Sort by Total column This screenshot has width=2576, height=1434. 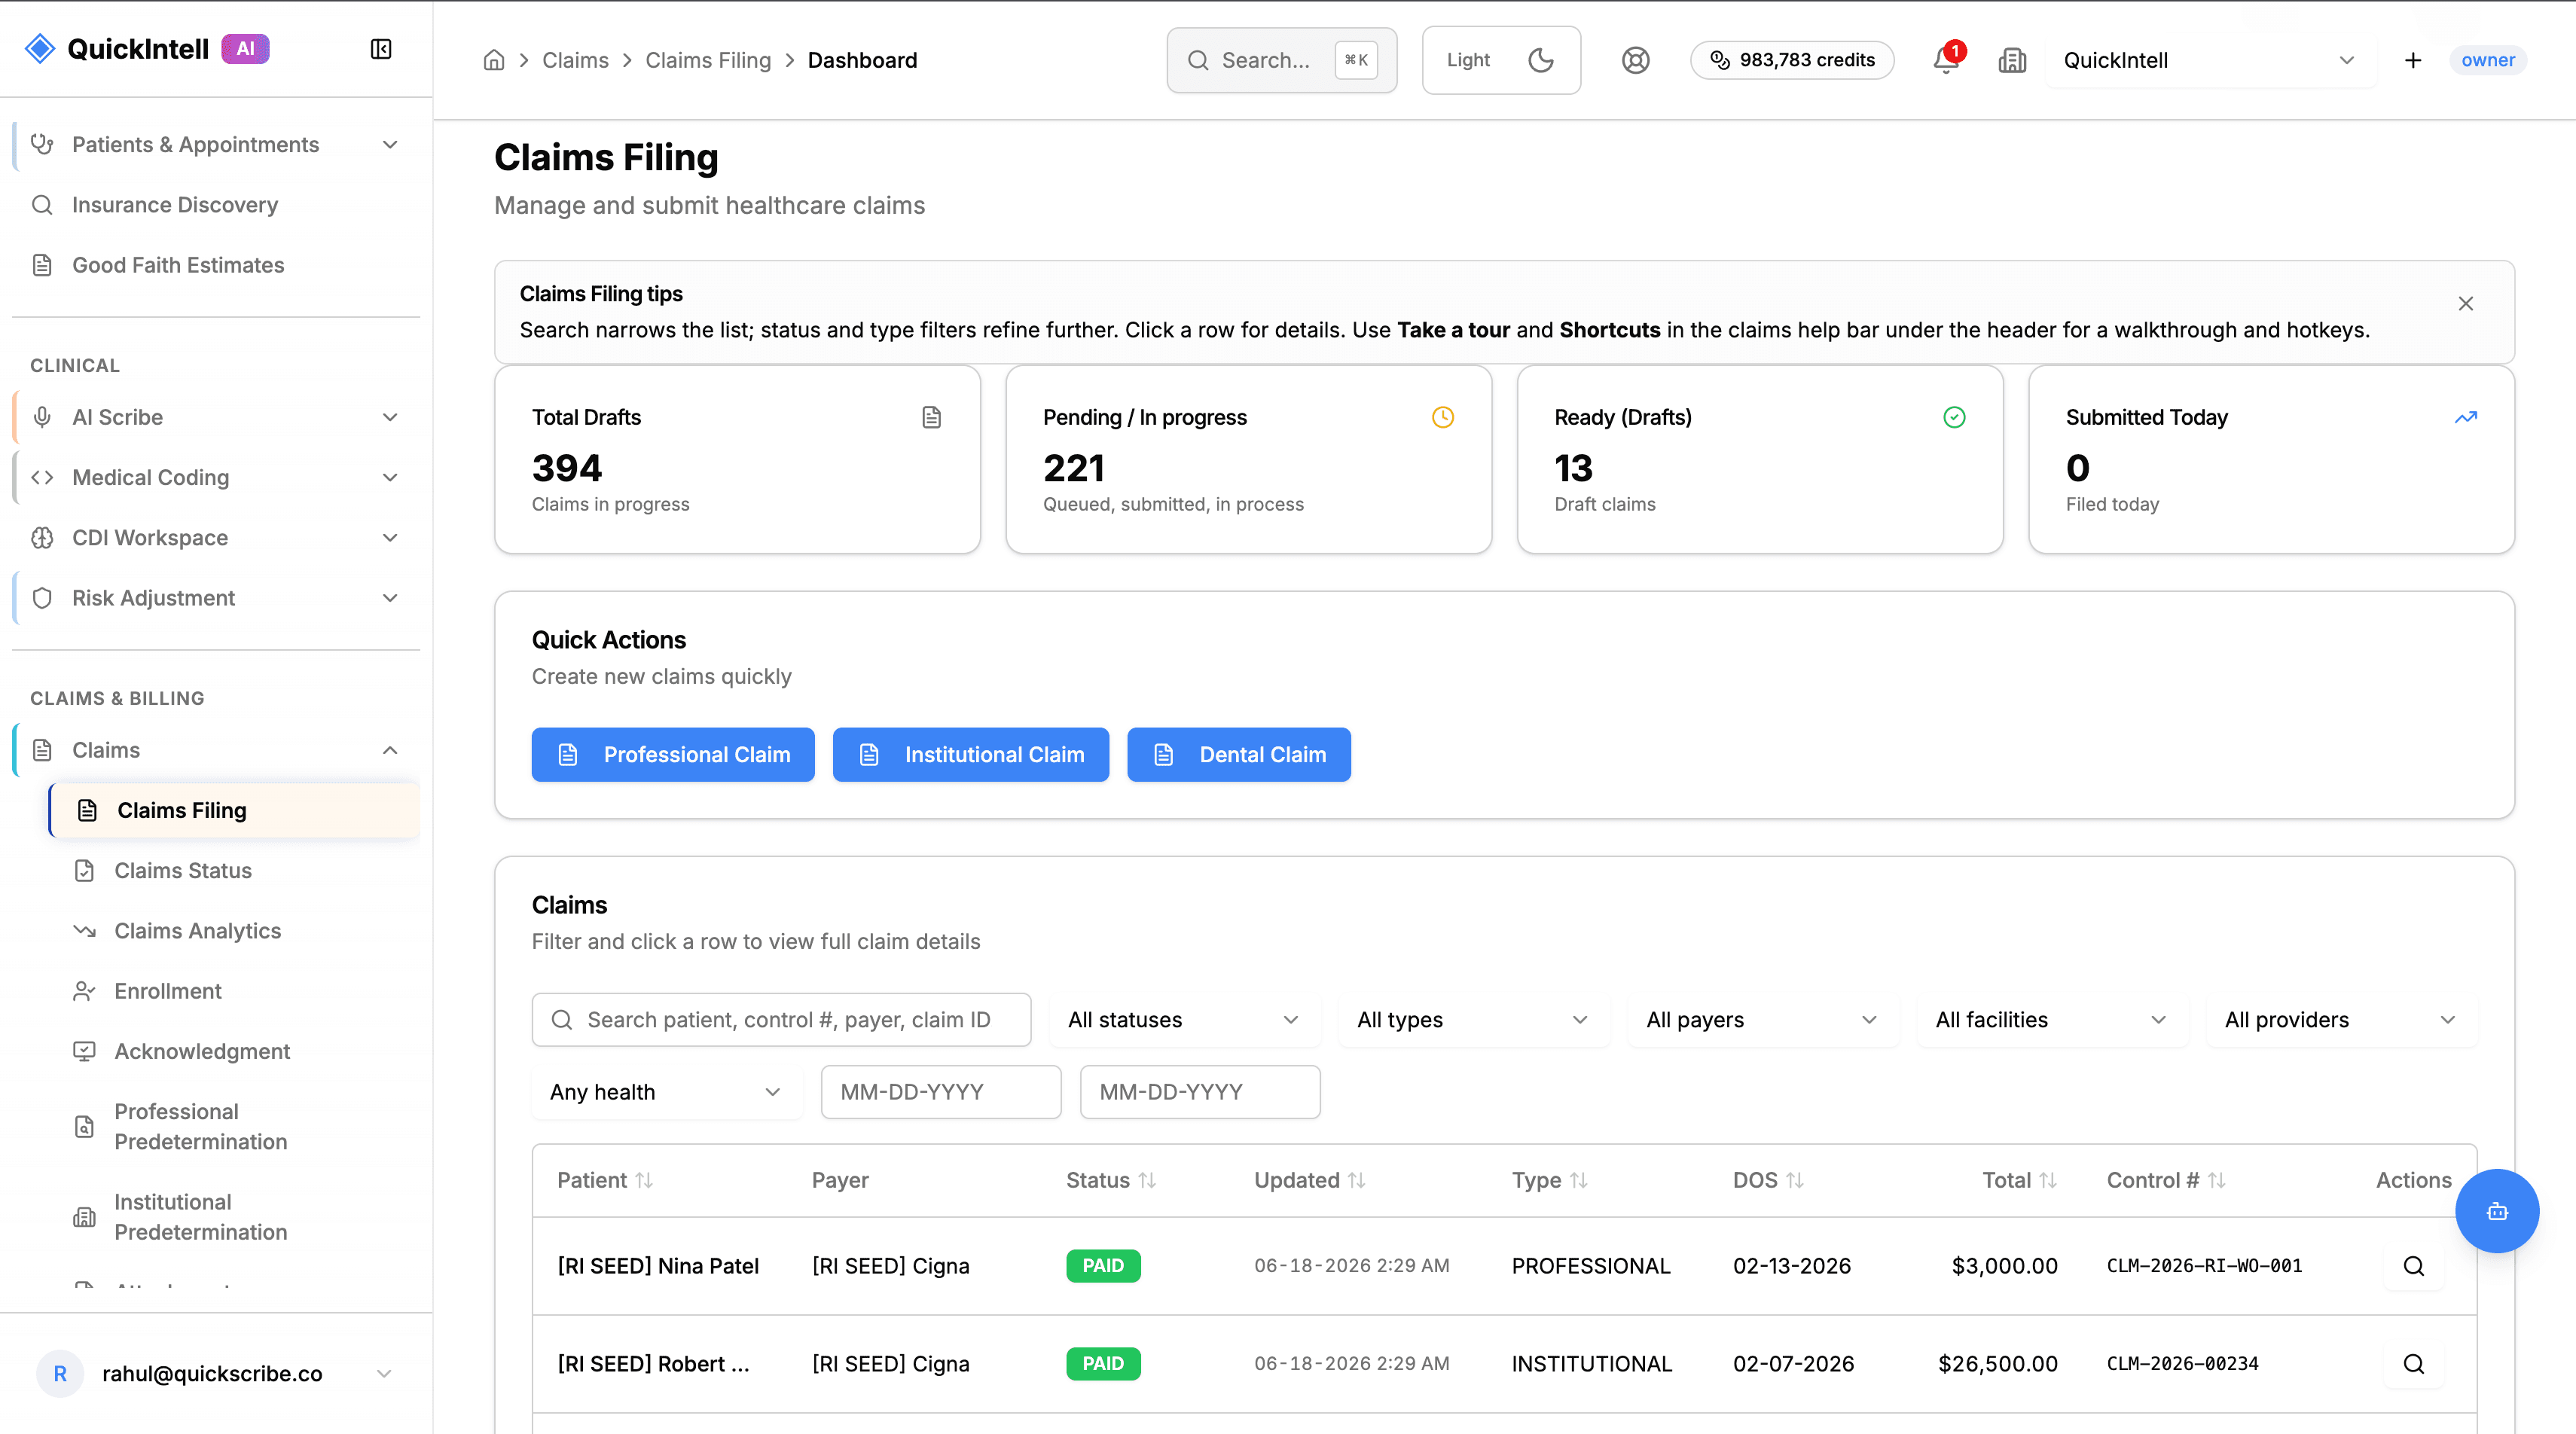[2020, 1181]
